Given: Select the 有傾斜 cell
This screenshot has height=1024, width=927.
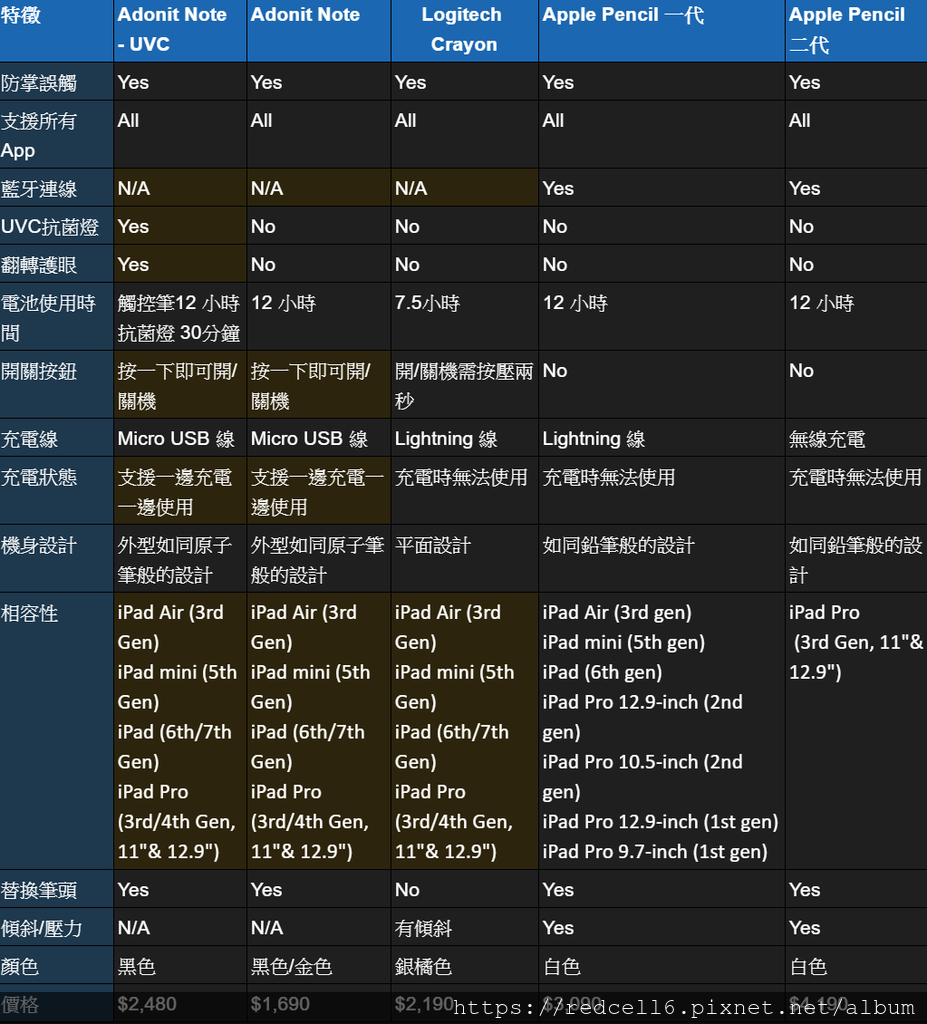Looking at the screenshot, I should (464, 927).
